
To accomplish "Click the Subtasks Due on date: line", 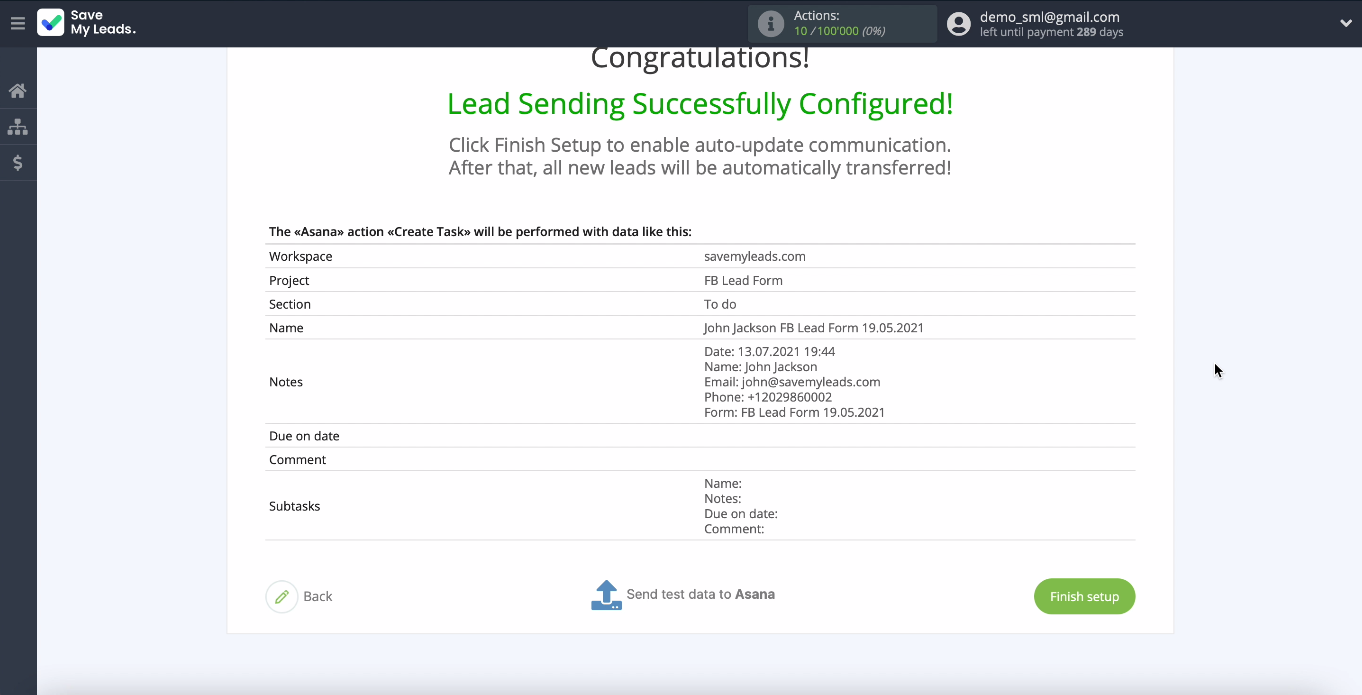I will point(741,514).
